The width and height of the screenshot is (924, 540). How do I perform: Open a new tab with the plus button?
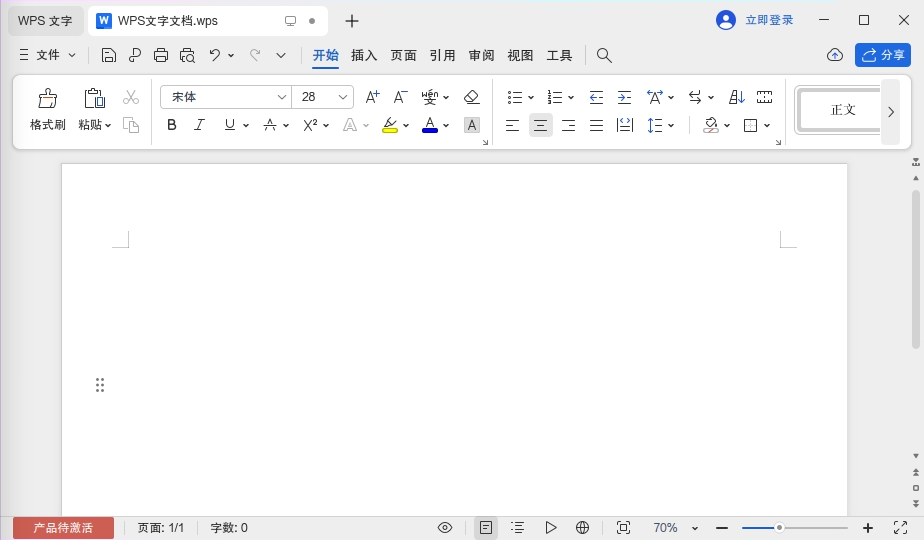pos(352,21)
